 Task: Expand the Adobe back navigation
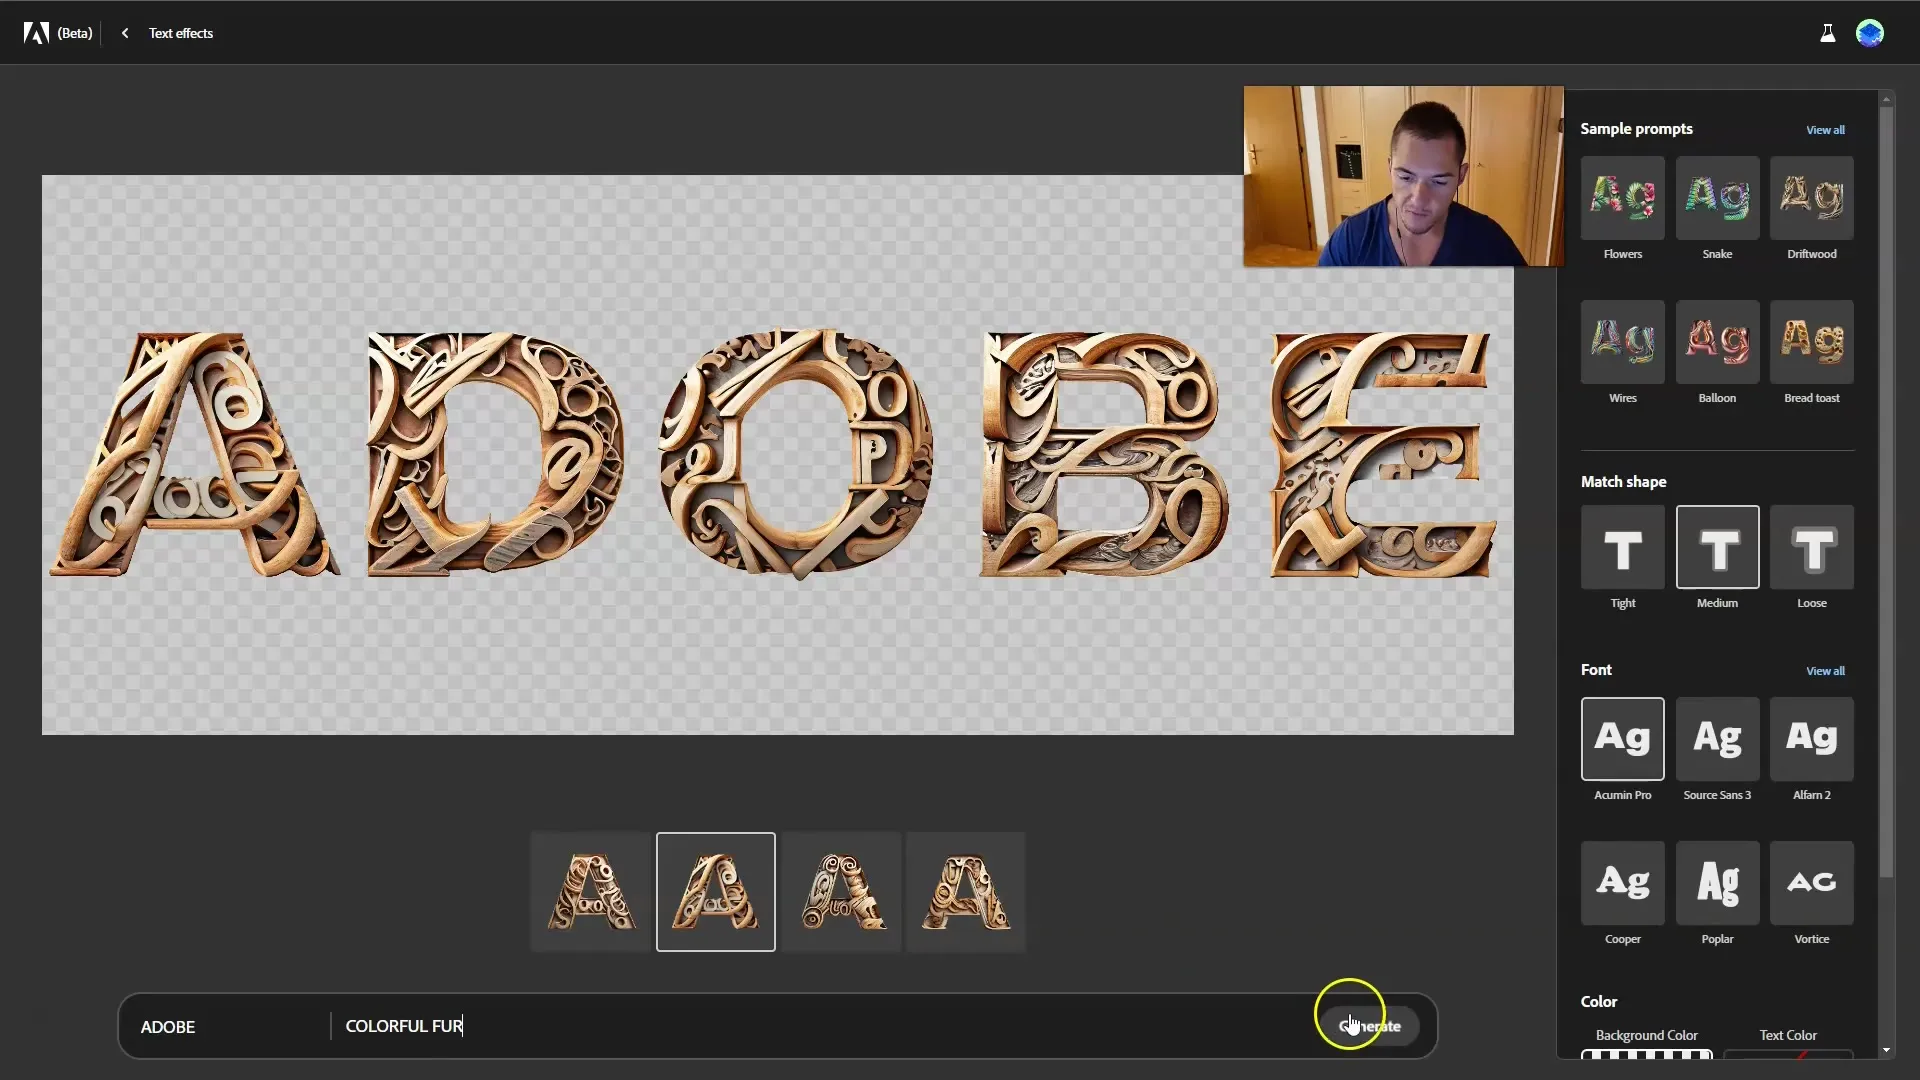click(x=124, y=33)
